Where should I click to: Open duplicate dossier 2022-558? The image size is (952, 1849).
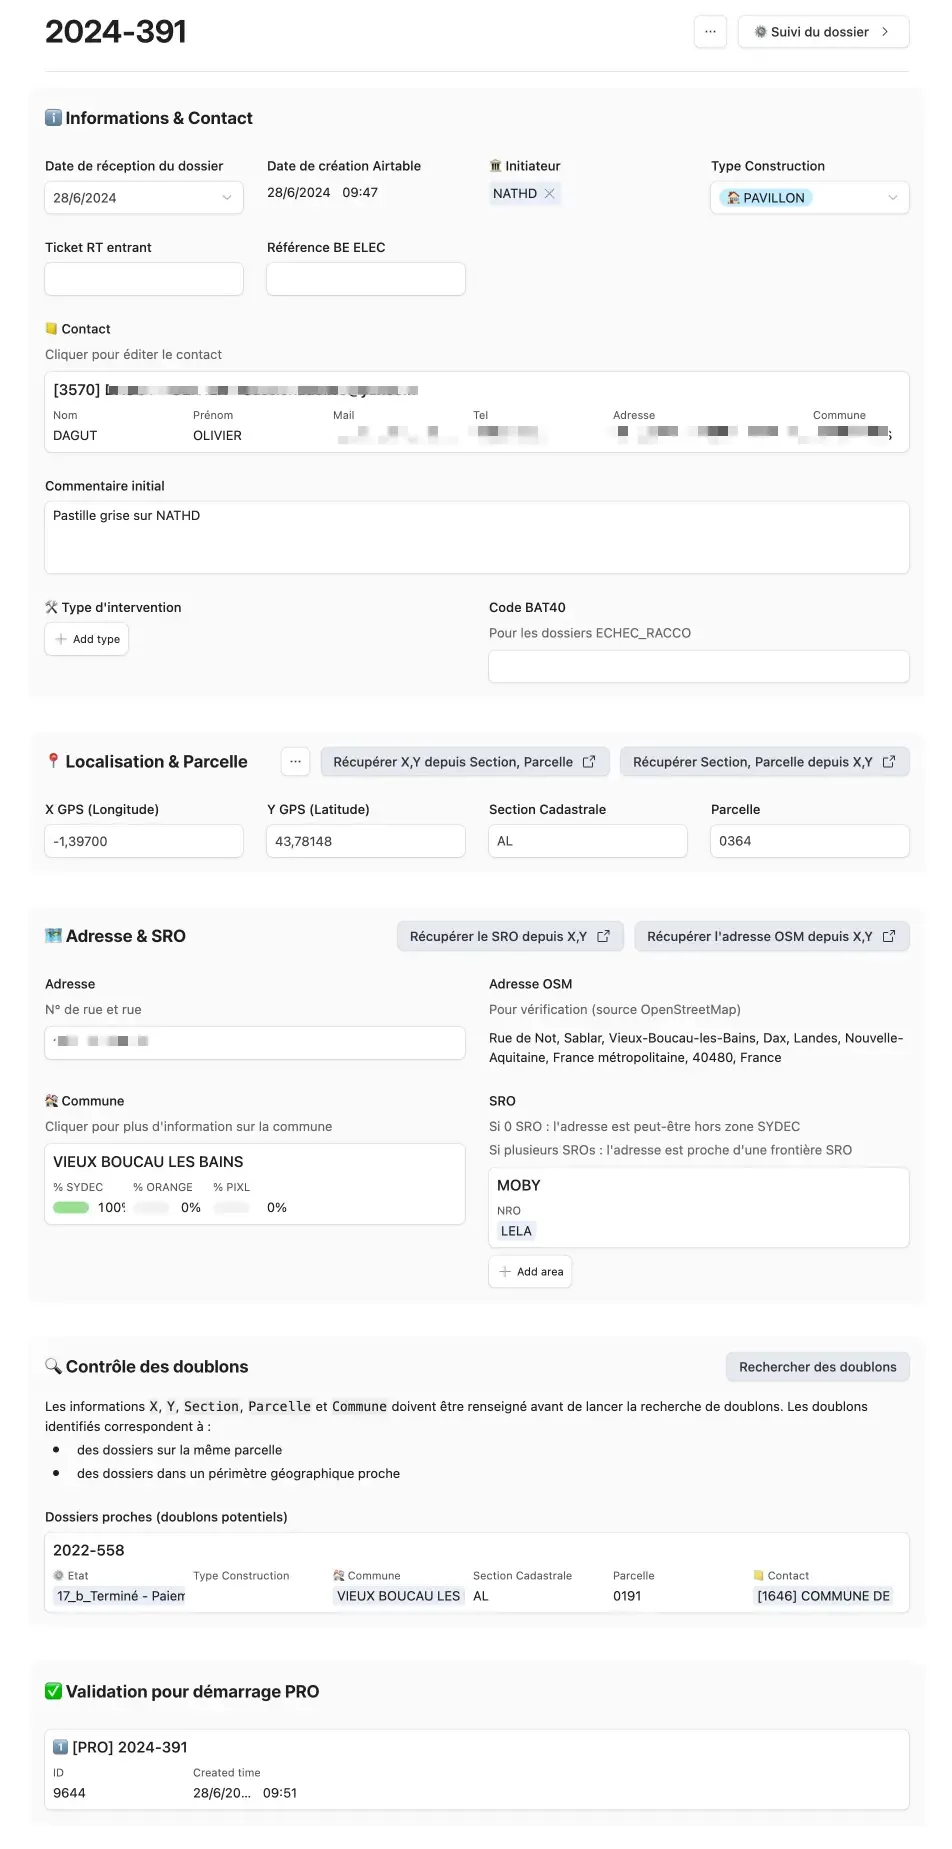[x=477, y=1573]
